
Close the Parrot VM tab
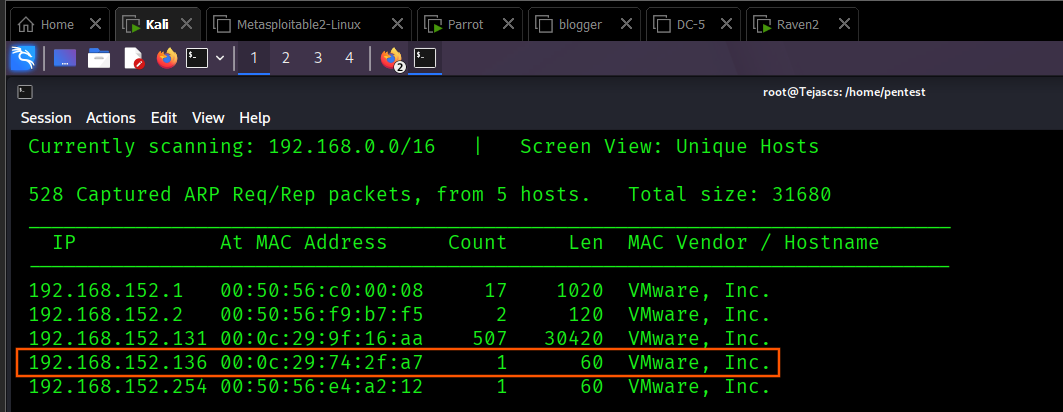512,24
